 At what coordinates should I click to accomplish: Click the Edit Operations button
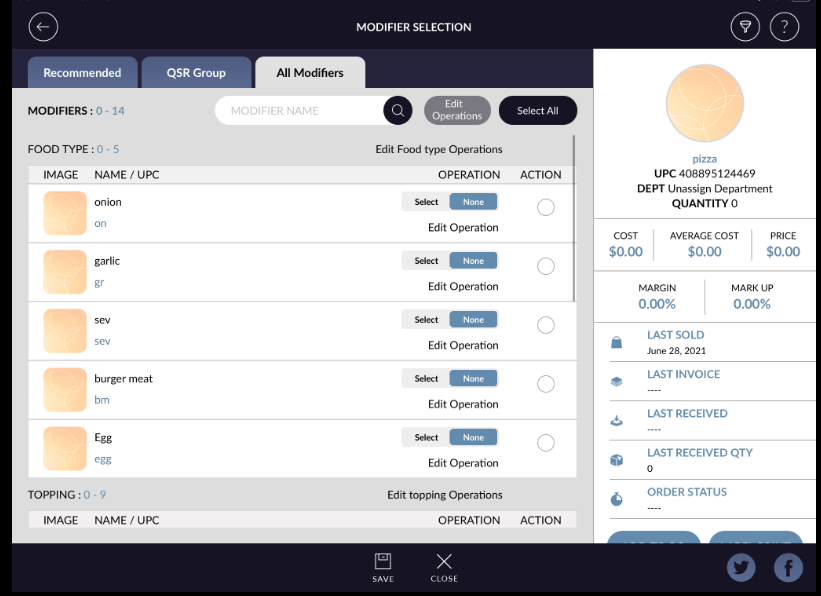(x=457, y=110)
